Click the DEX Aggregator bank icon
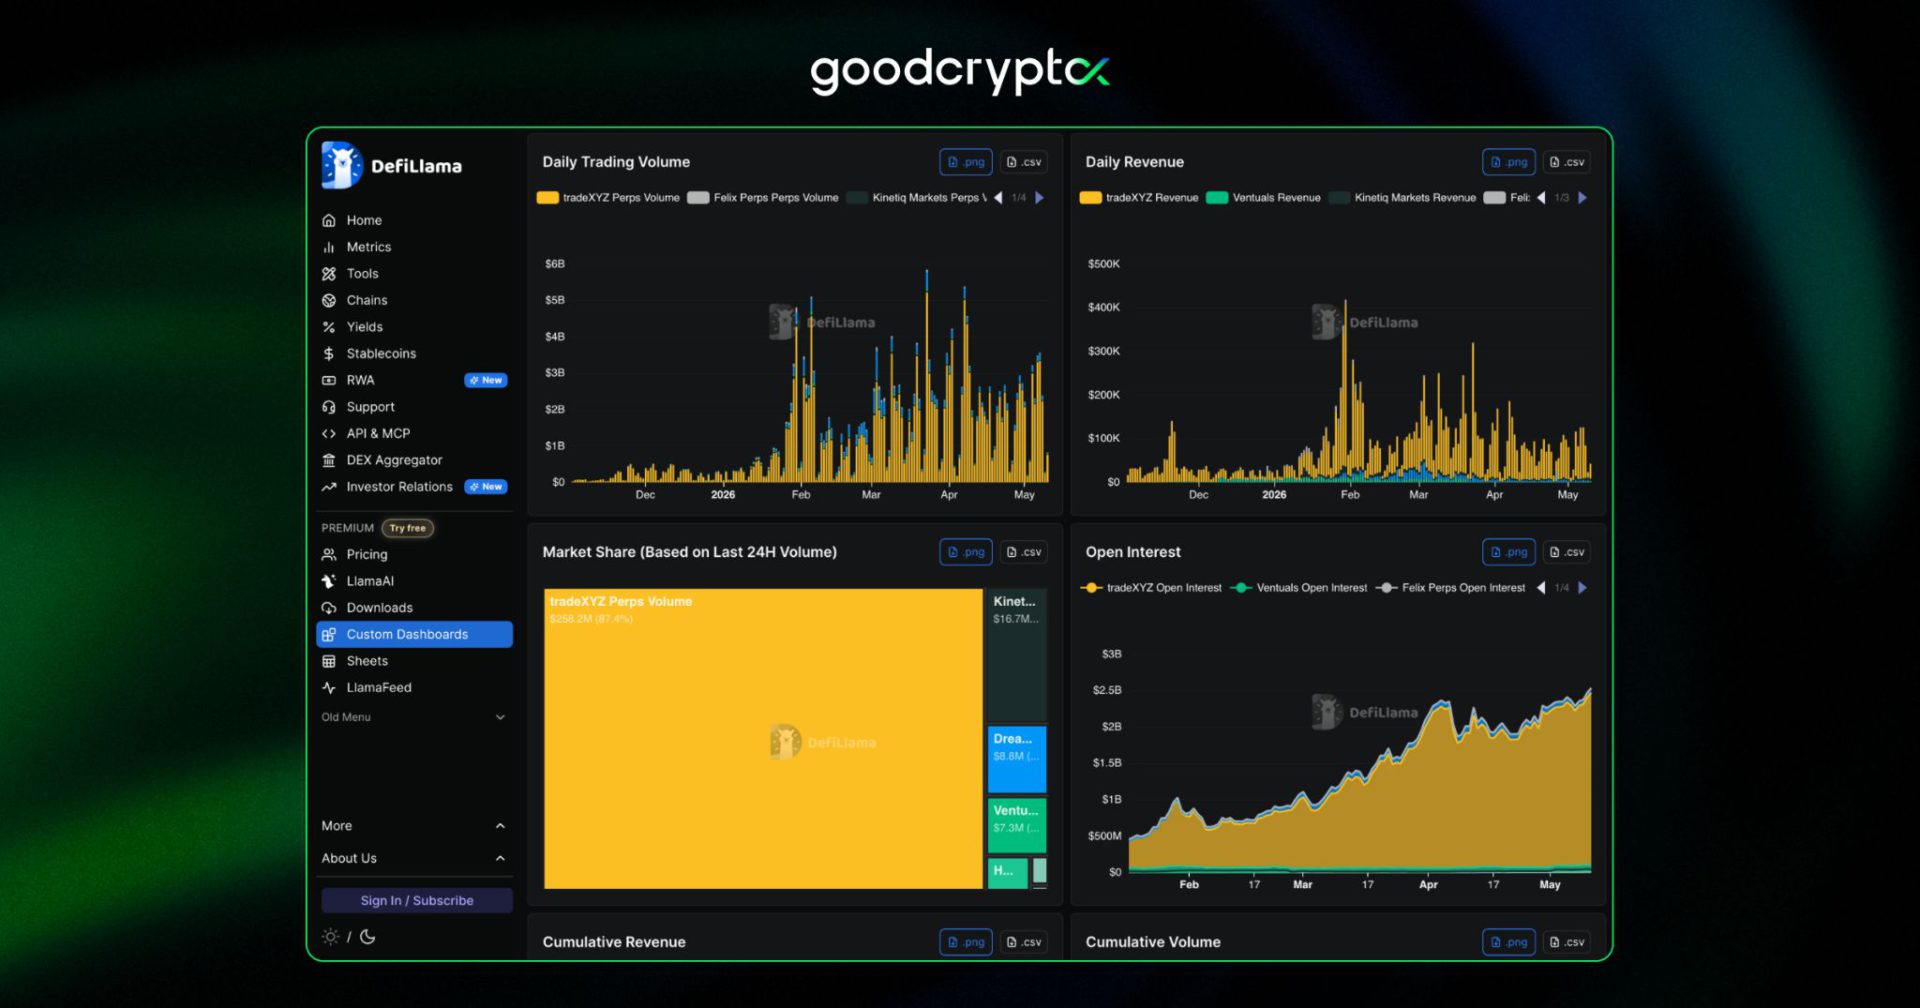 point(329,460)
